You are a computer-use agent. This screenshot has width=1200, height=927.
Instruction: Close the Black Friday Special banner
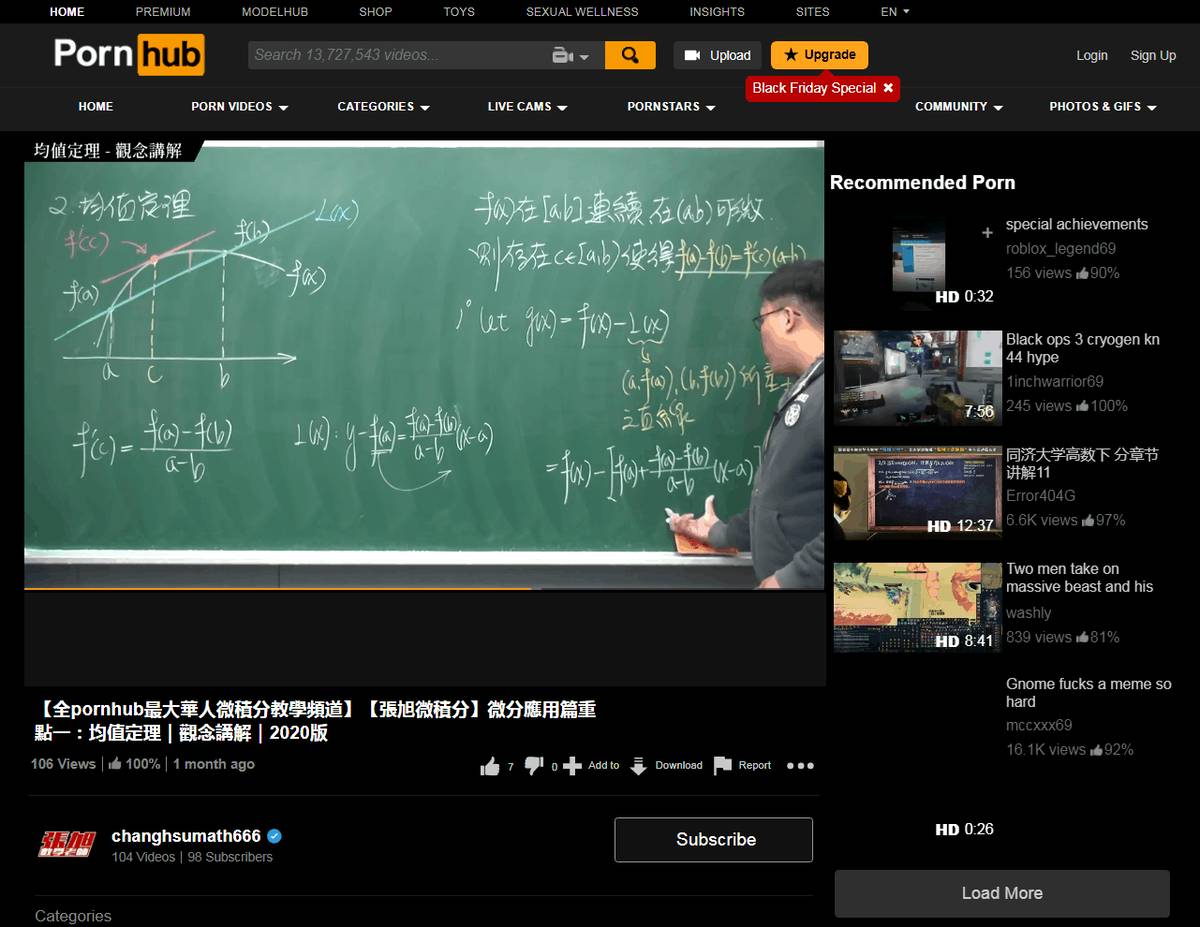(x=888, y=88)
